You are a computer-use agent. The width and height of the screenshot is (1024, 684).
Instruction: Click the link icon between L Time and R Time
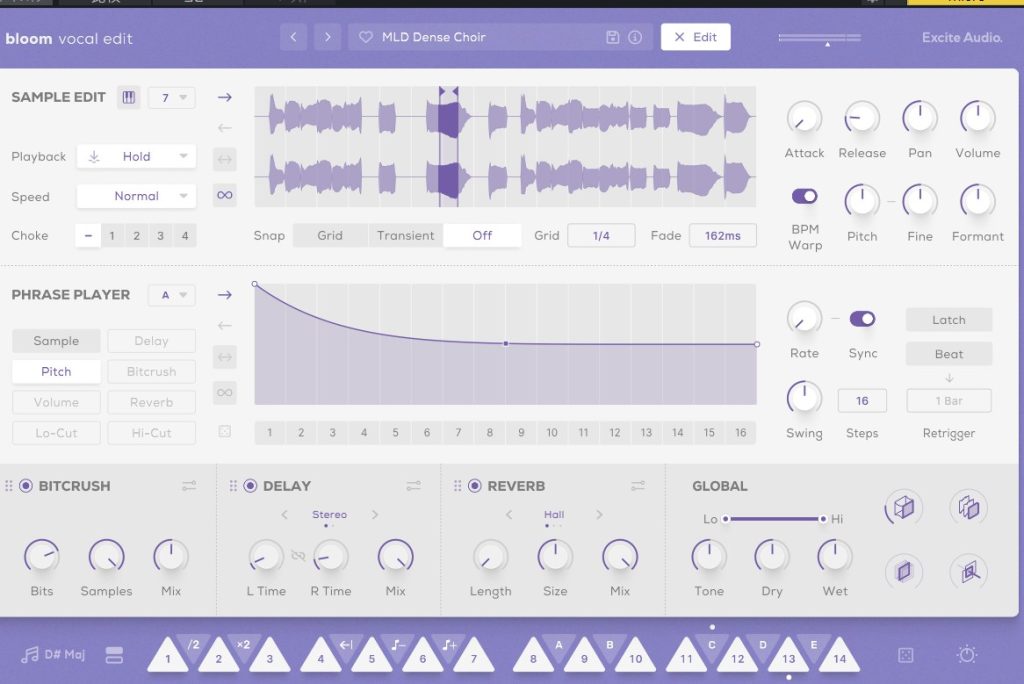pos(297,556)
